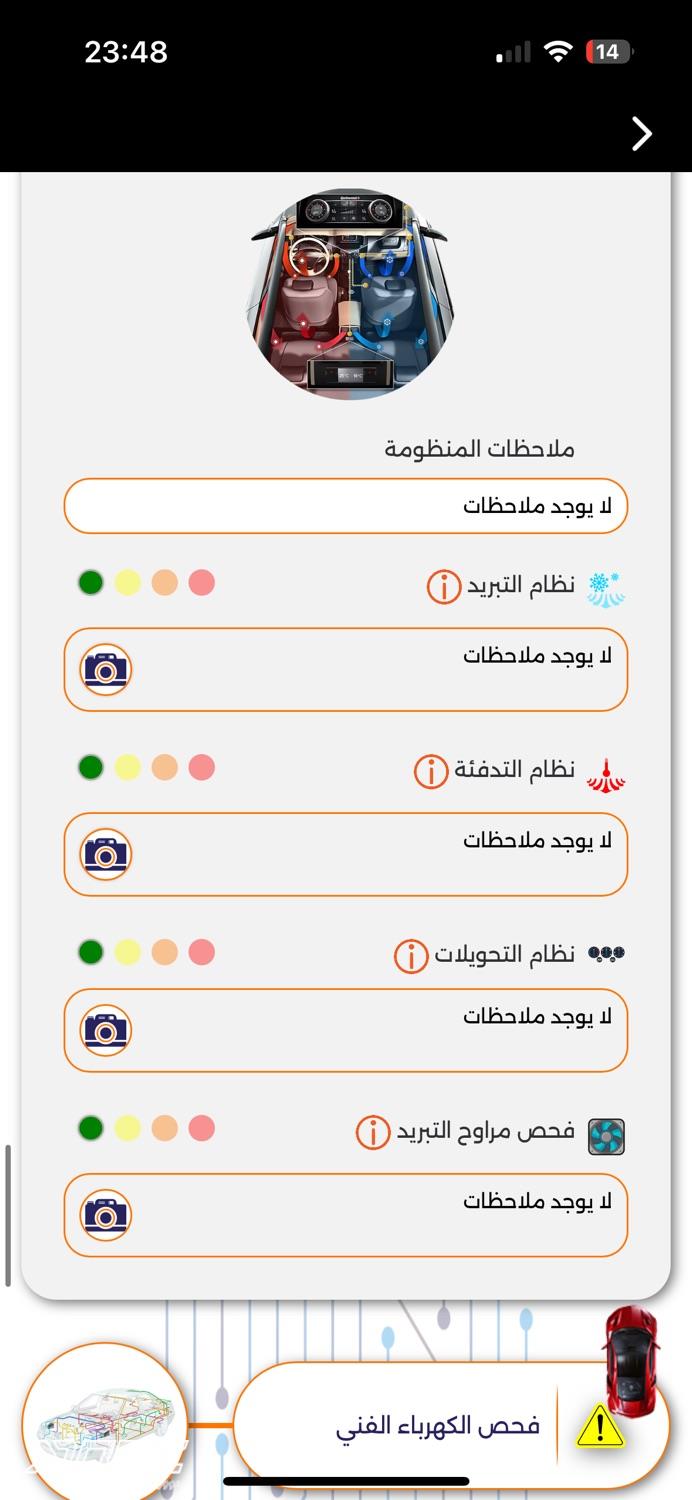Expand فحص الكهرباء الفني section
This screenshot has height=1500, width=692.
click(x=438, y=1426)
